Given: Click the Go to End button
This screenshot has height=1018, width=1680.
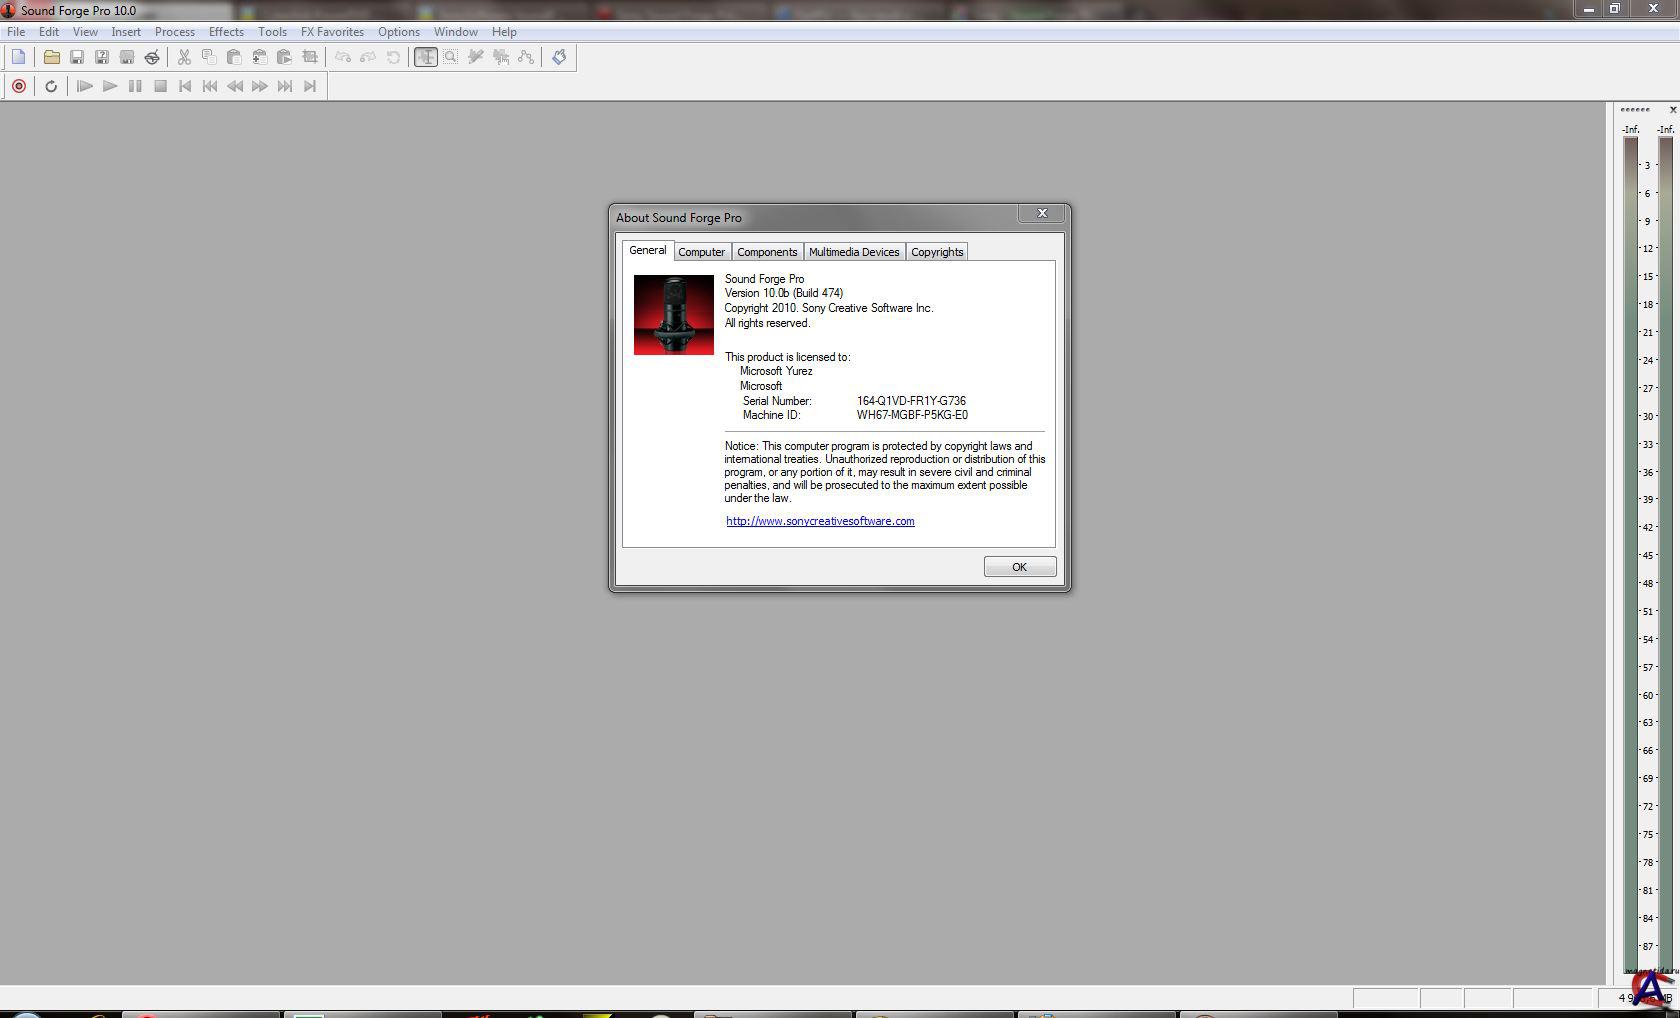Looking at the screenshot, I should click(x=310, y=86).
